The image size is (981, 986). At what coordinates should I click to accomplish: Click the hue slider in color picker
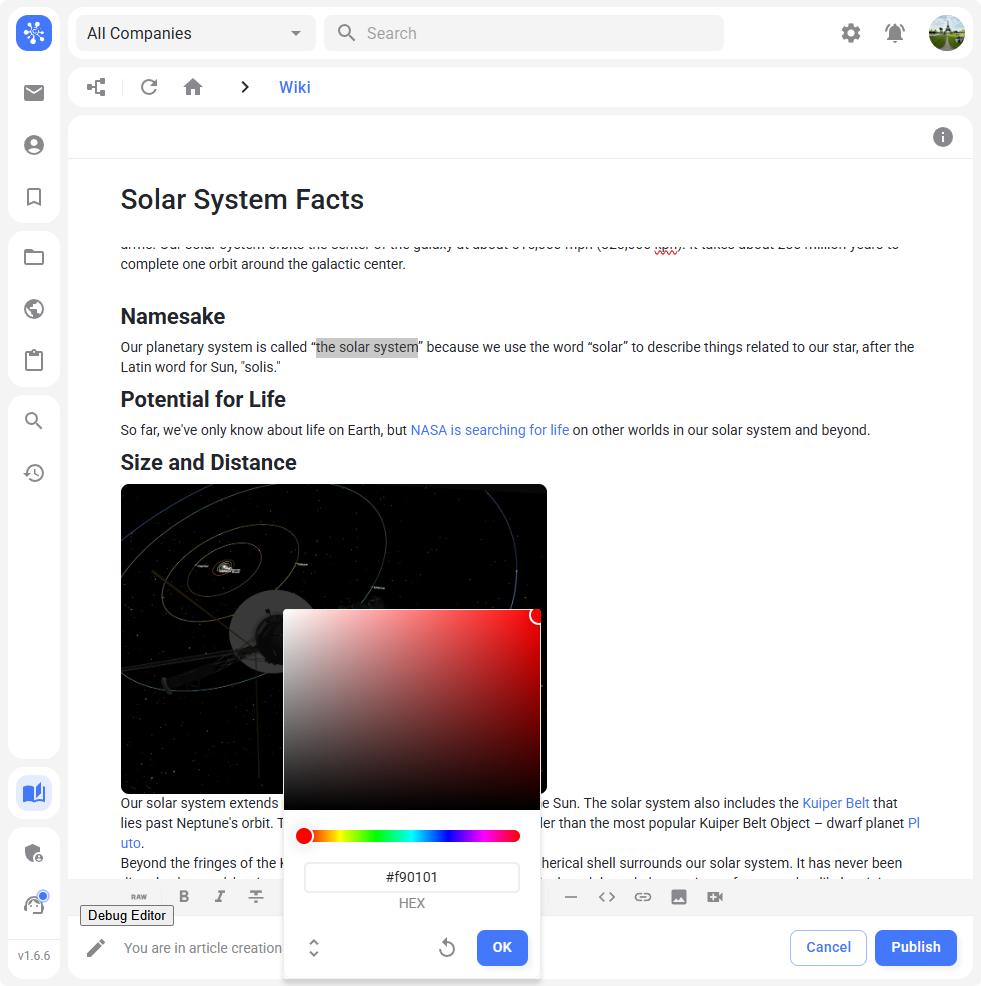pos(412,836)
